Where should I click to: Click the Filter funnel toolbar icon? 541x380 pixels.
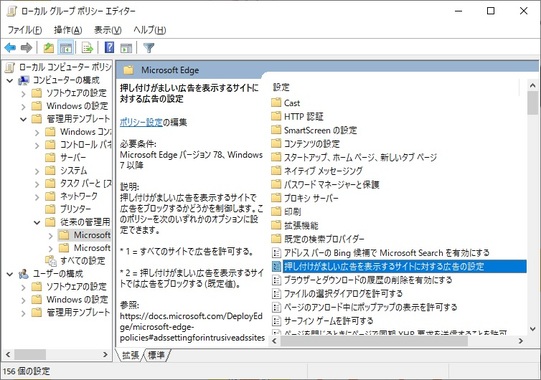149,48
